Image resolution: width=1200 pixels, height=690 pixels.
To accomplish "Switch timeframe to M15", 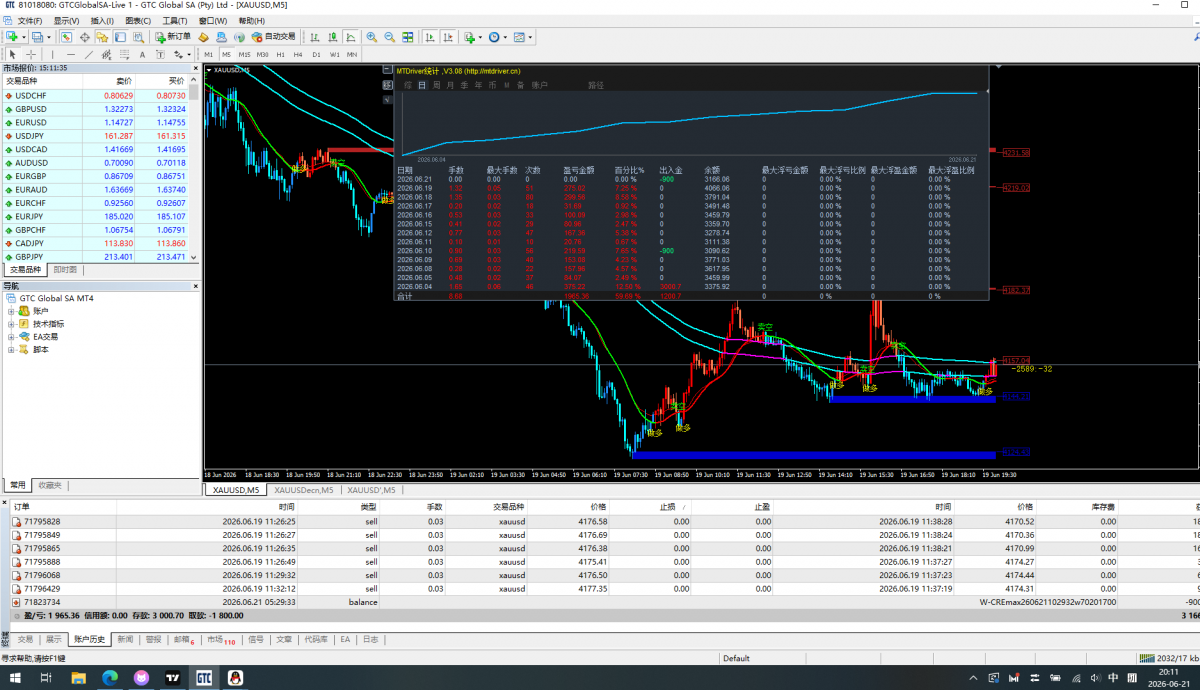I will (x=244, y=53).
